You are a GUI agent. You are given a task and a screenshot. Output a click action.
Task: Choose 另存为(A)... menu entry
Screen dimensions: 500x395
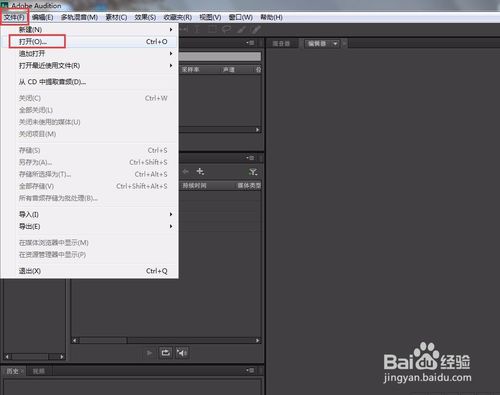pos(89,162)
